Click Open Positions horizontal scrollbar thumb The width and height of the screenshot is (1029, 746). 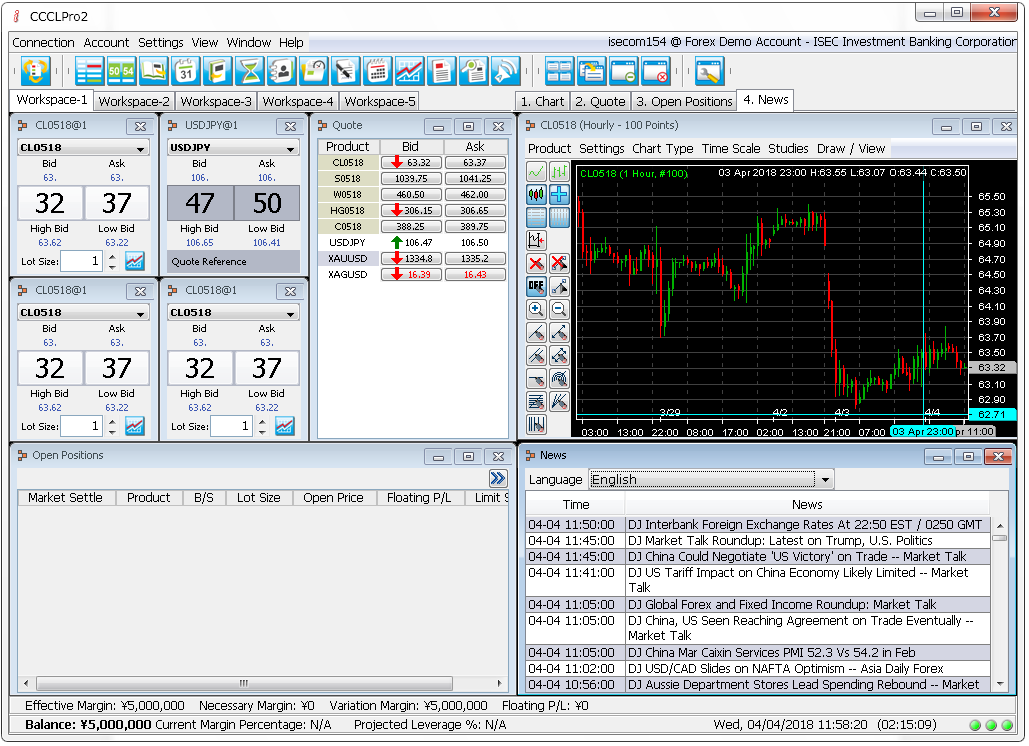pyautogui.click(x=243, y=684)
